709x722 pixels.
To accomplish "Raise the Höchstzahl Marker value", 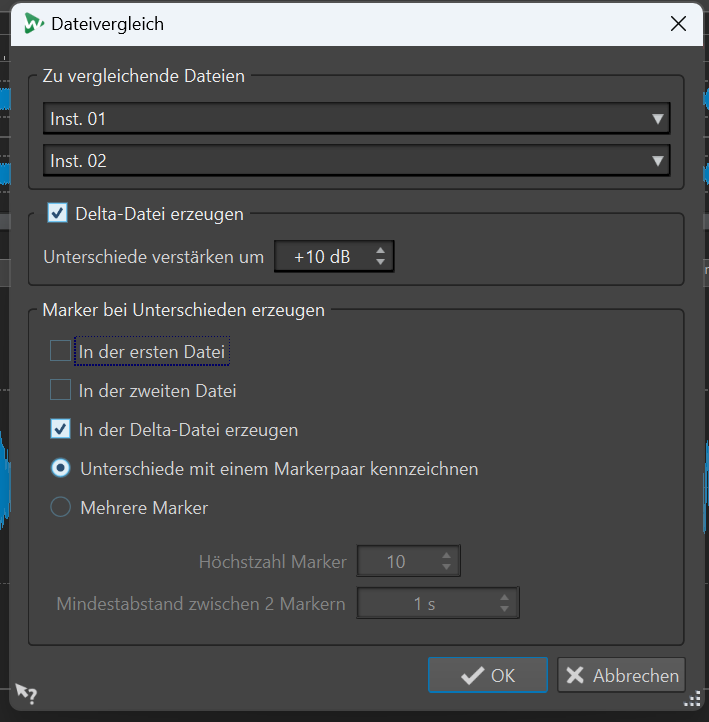I will (x=447, y=556).
